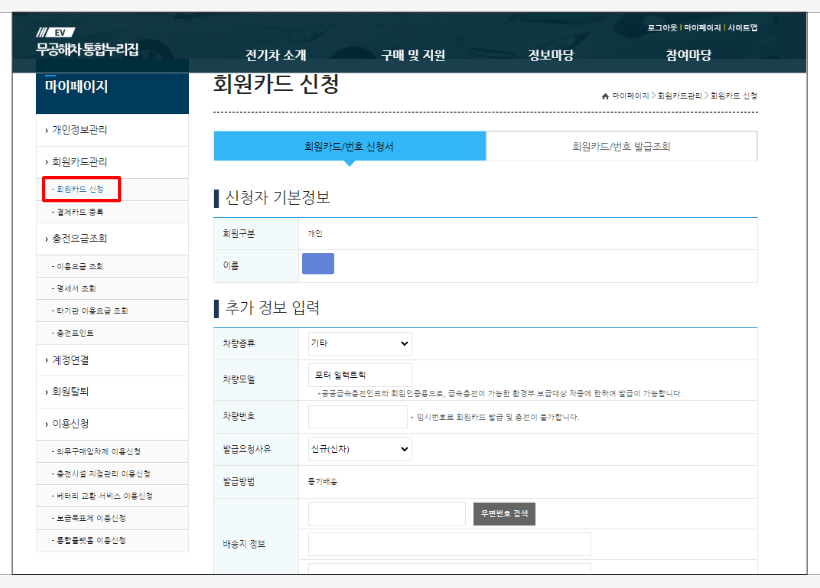This screenshot has width=820, height=588.
Task: Select the 회원카드/번호 신청서 tab
Action: pos(348,145)
